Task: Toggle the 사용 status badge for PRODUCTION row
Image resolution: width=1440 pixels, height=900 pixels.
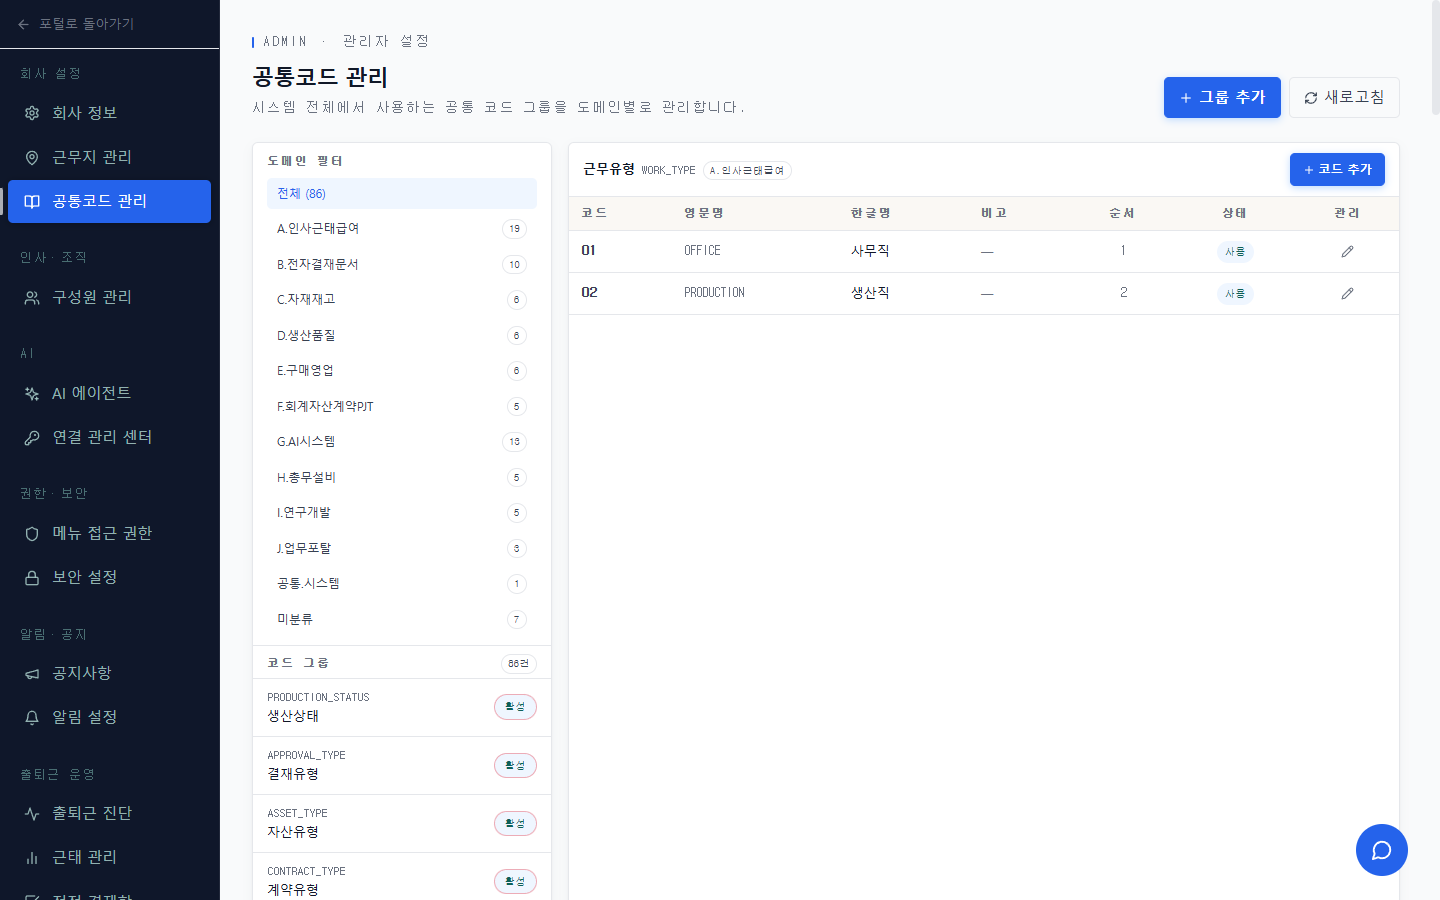Action: (1235, 294)
